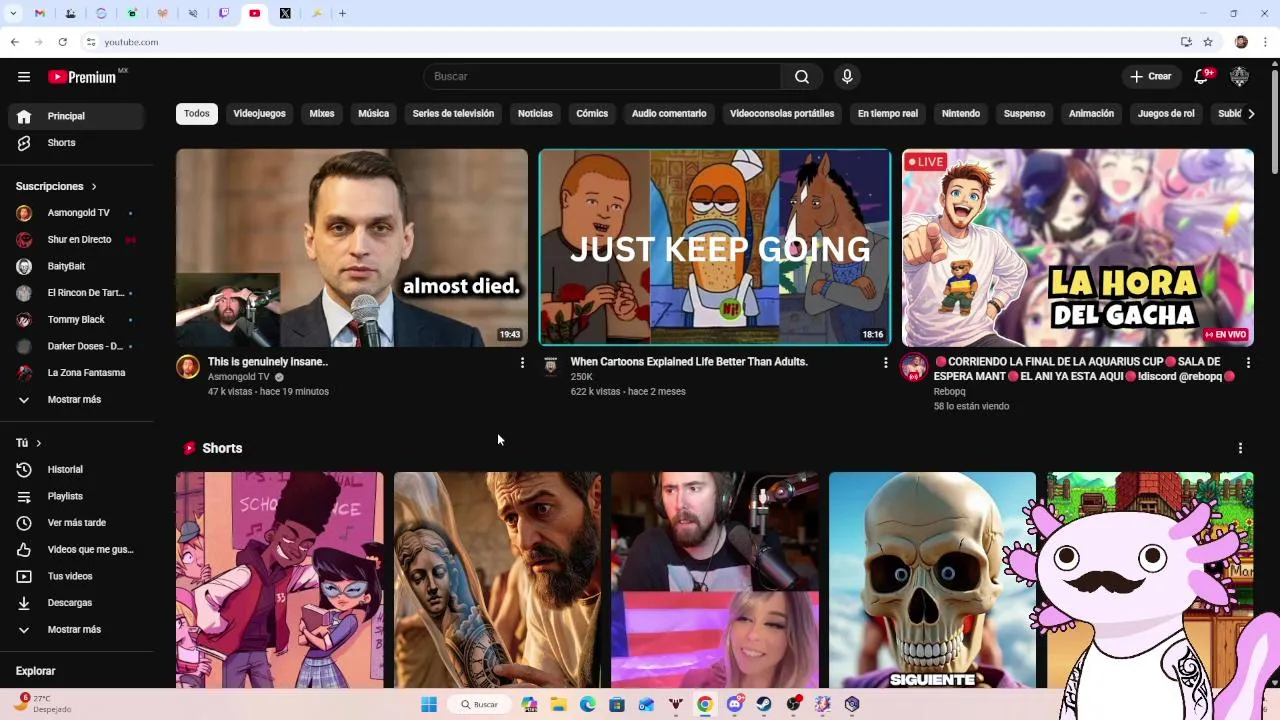Select the En tiempo real chip
Viewport: 1280px width, 720px height.
tap(888, 114)
